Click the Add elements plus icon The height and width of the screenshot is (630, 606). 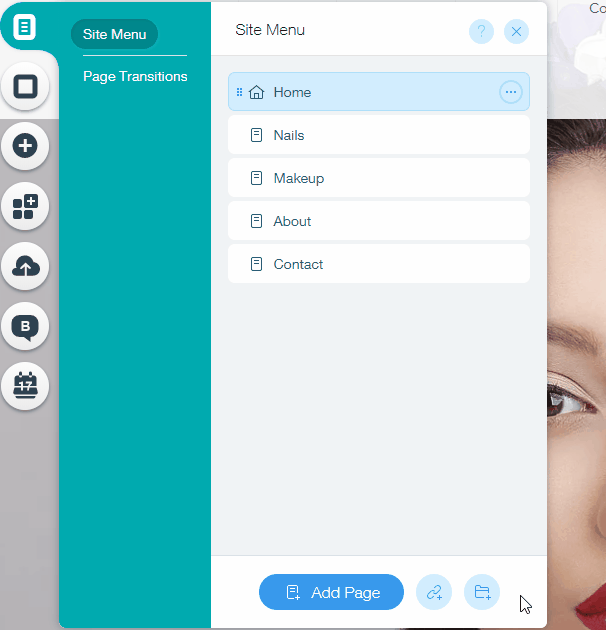coord(25,146)
